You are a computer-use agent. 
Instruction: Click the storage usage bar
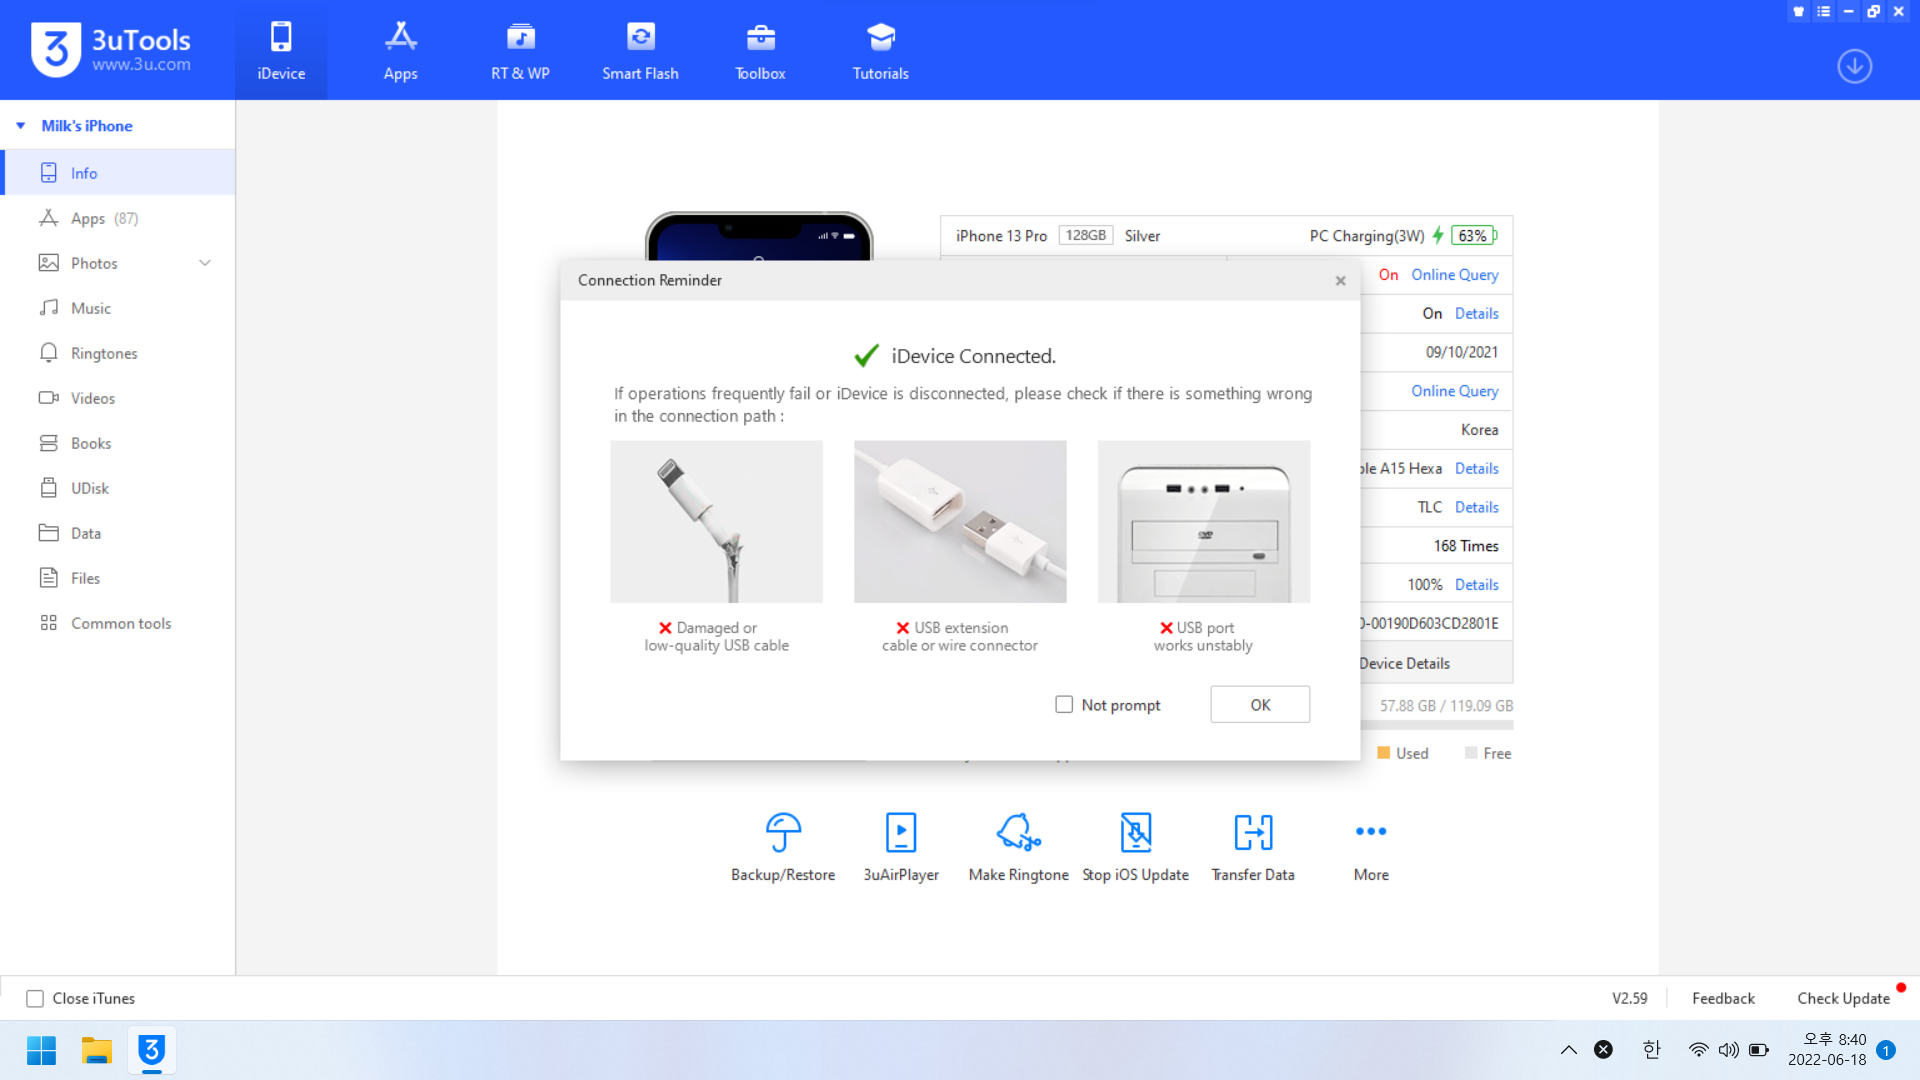[1436, 726]
